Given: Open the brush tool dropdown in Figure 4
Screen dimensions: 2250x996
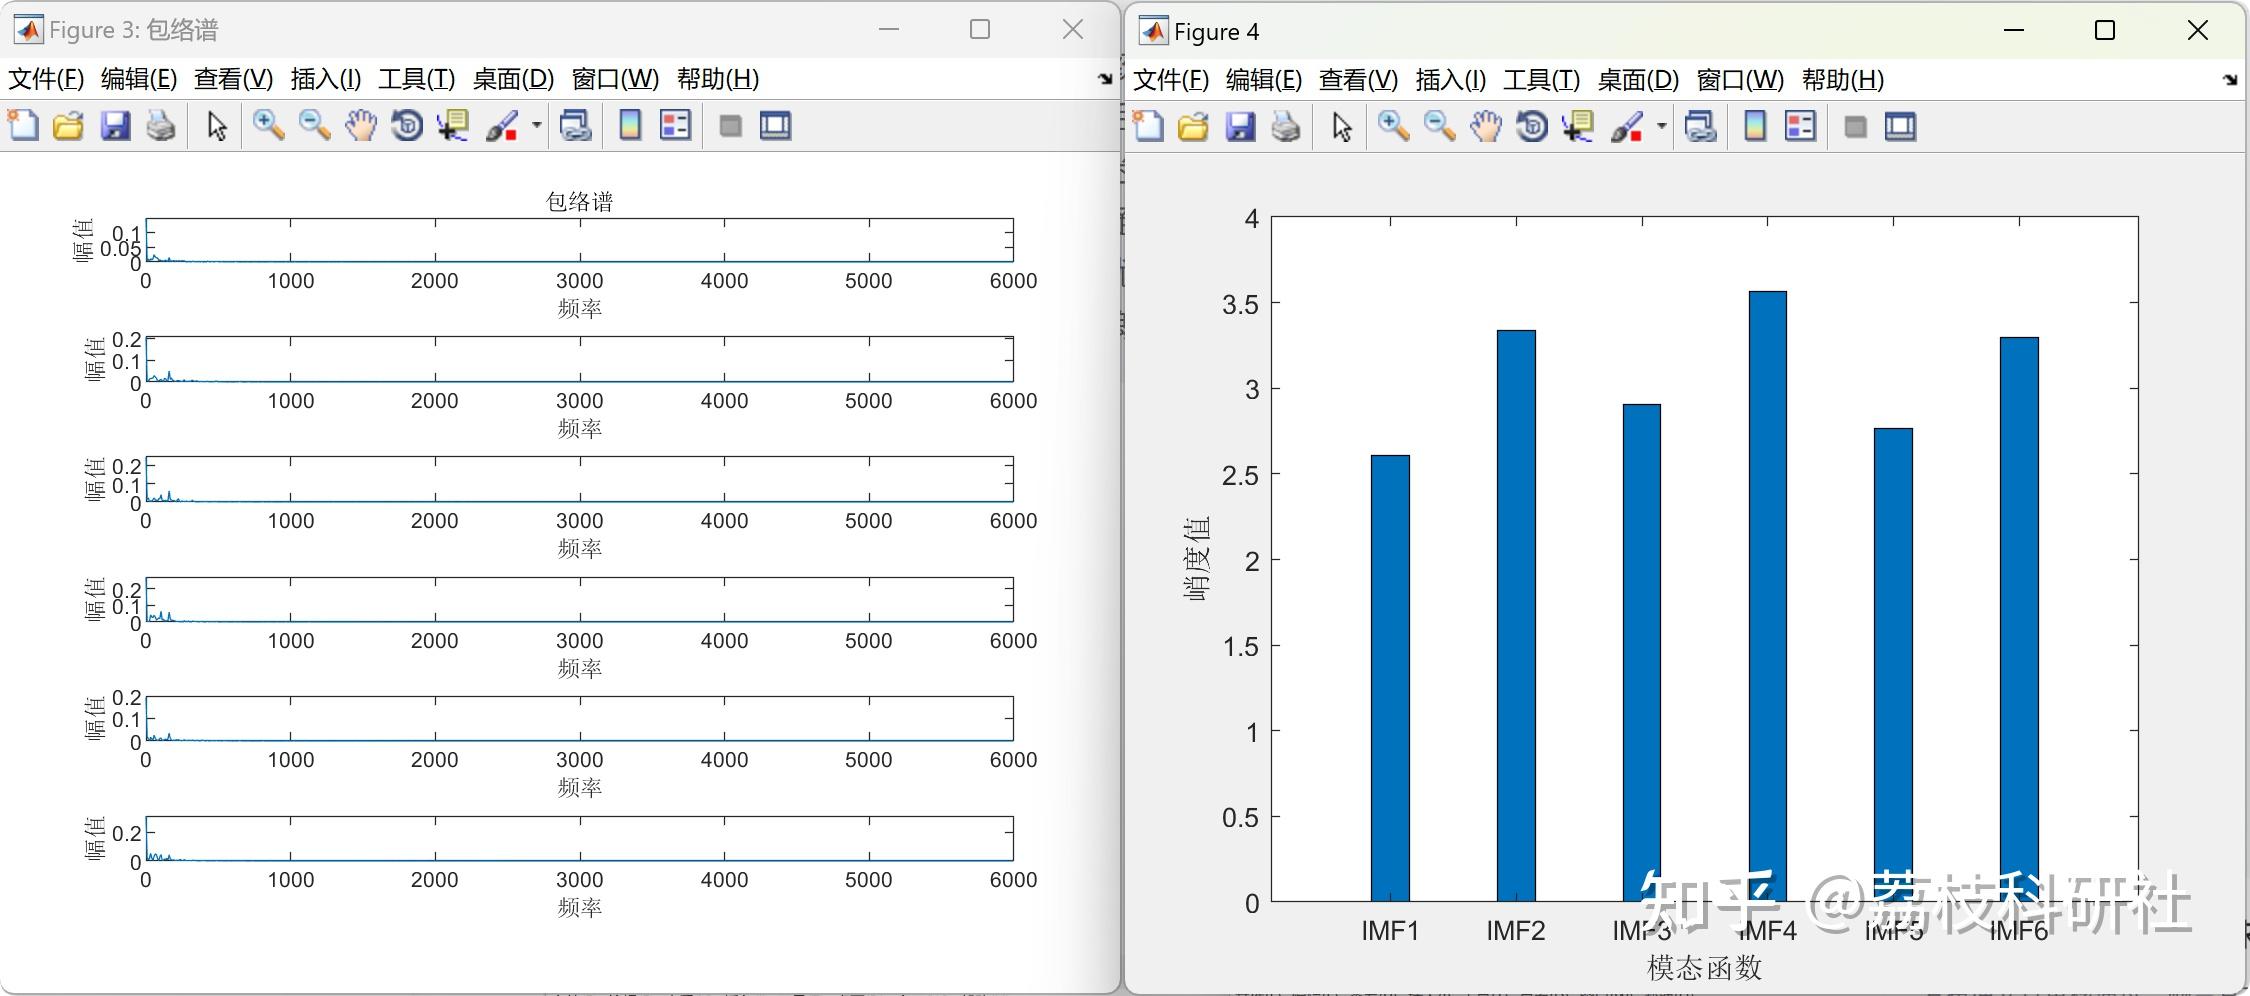Looking at the screenshot, I should [x=1662, y=127].
